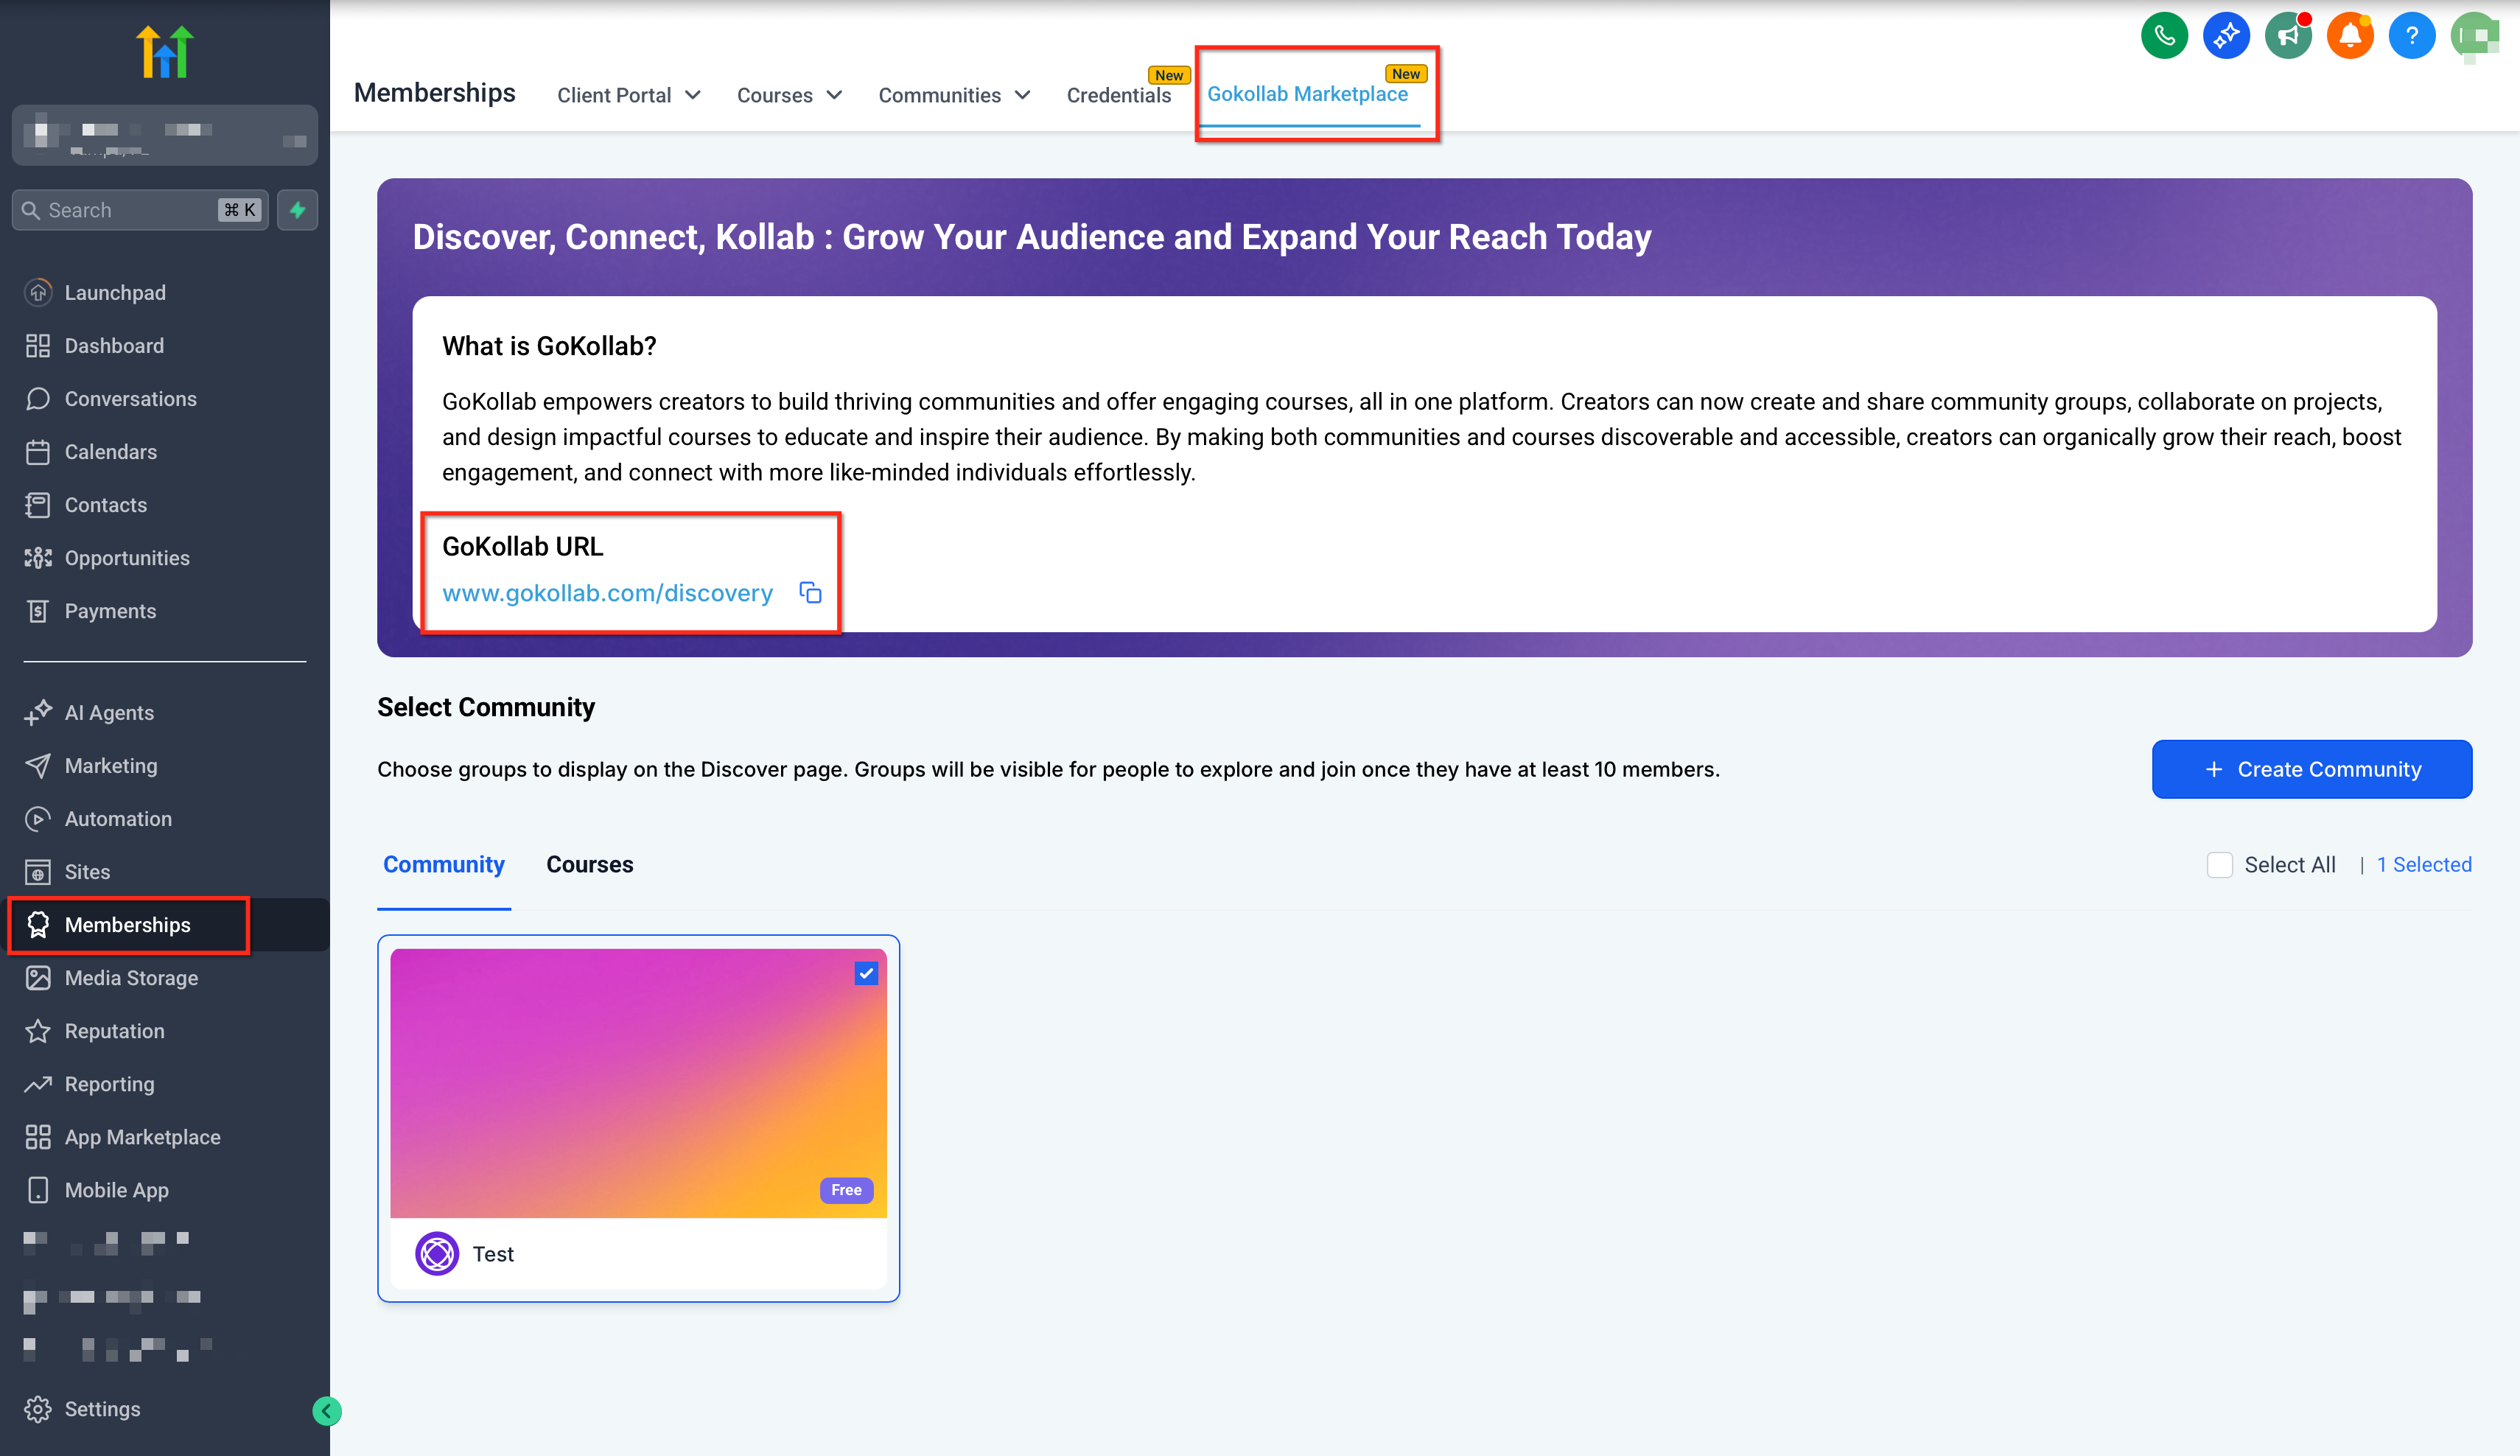Click the lightning bolt quick actions icon
Screen dimensions: 2520x1456
pyautogui.click(x=297, y=210)
